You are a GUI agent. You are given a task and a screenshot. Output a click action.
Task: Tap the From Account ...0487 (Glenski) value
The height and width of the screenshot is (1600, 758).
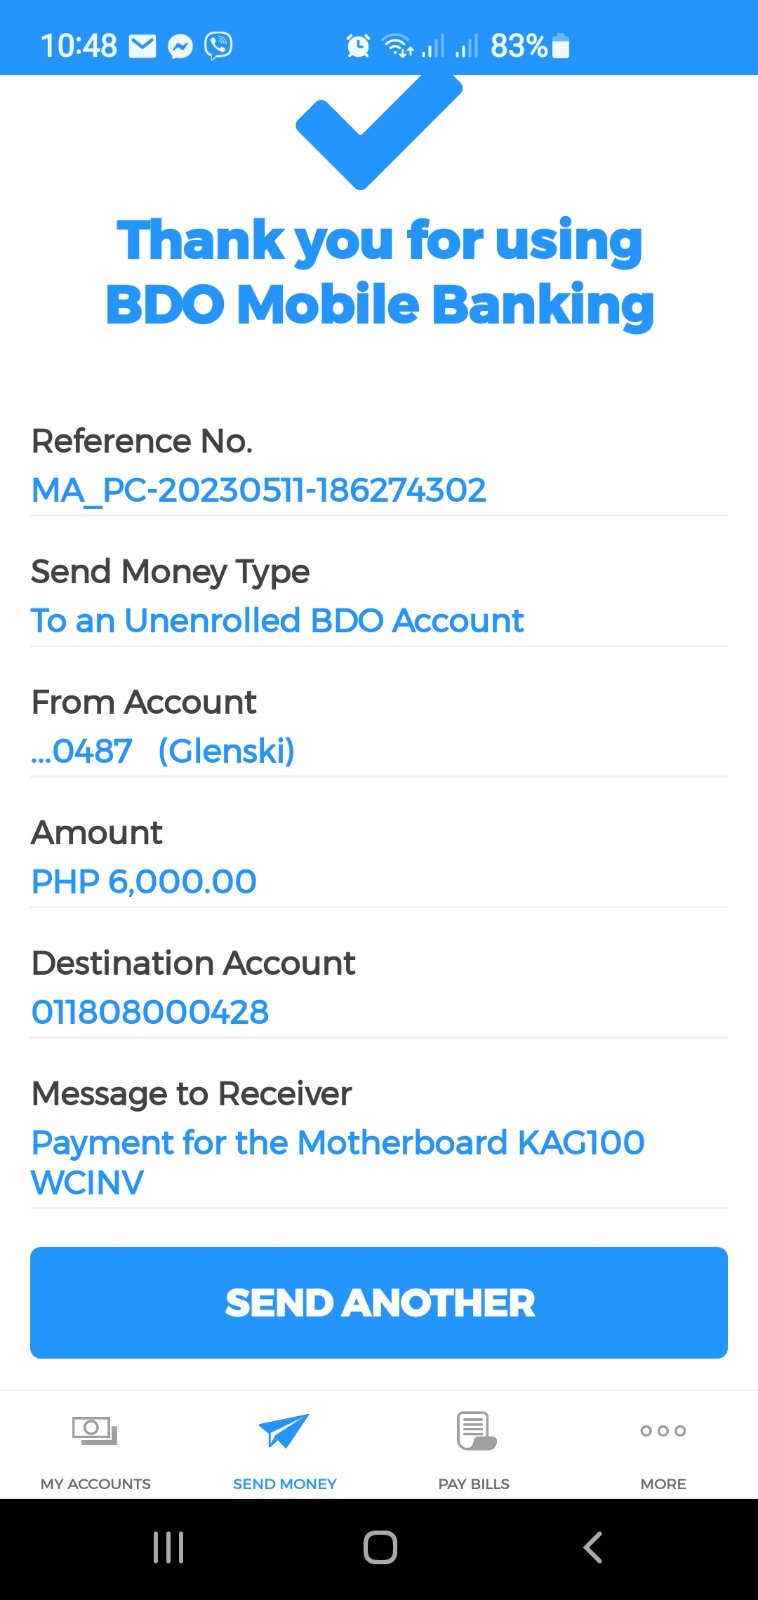(163, 751)
